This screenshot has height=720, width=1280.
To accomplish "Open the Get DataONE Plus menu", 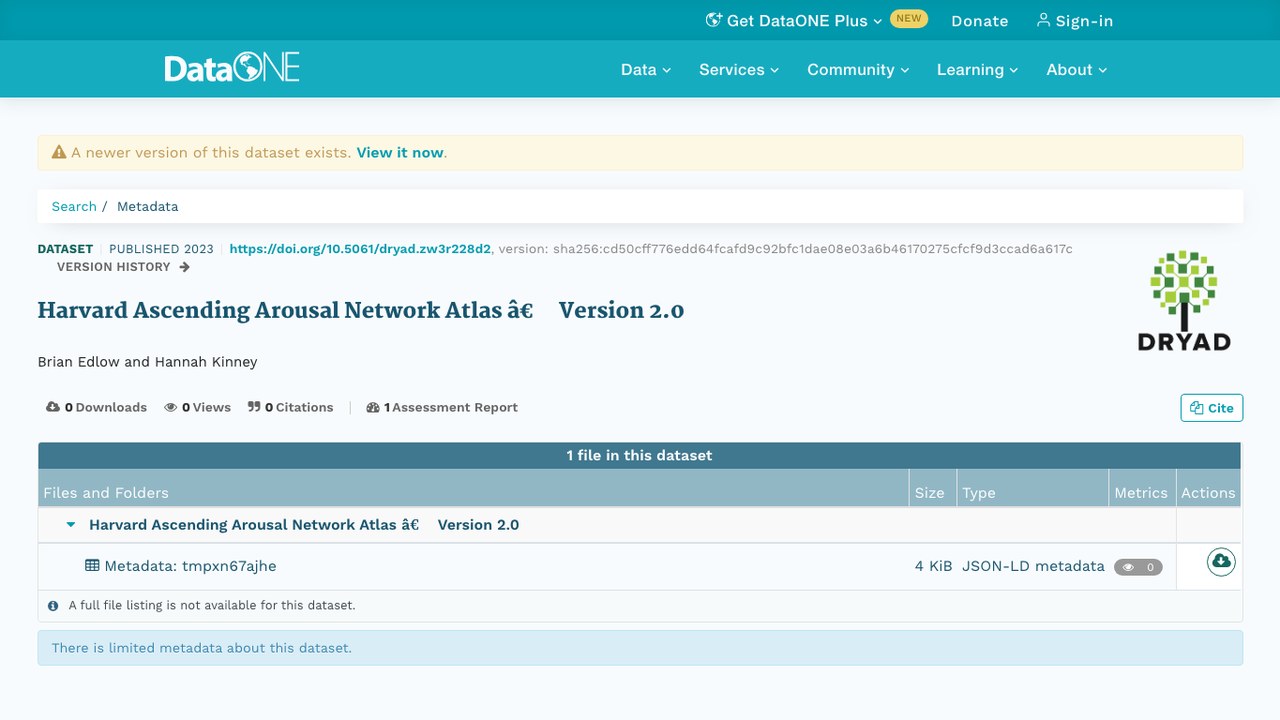I will click(794, 20).
